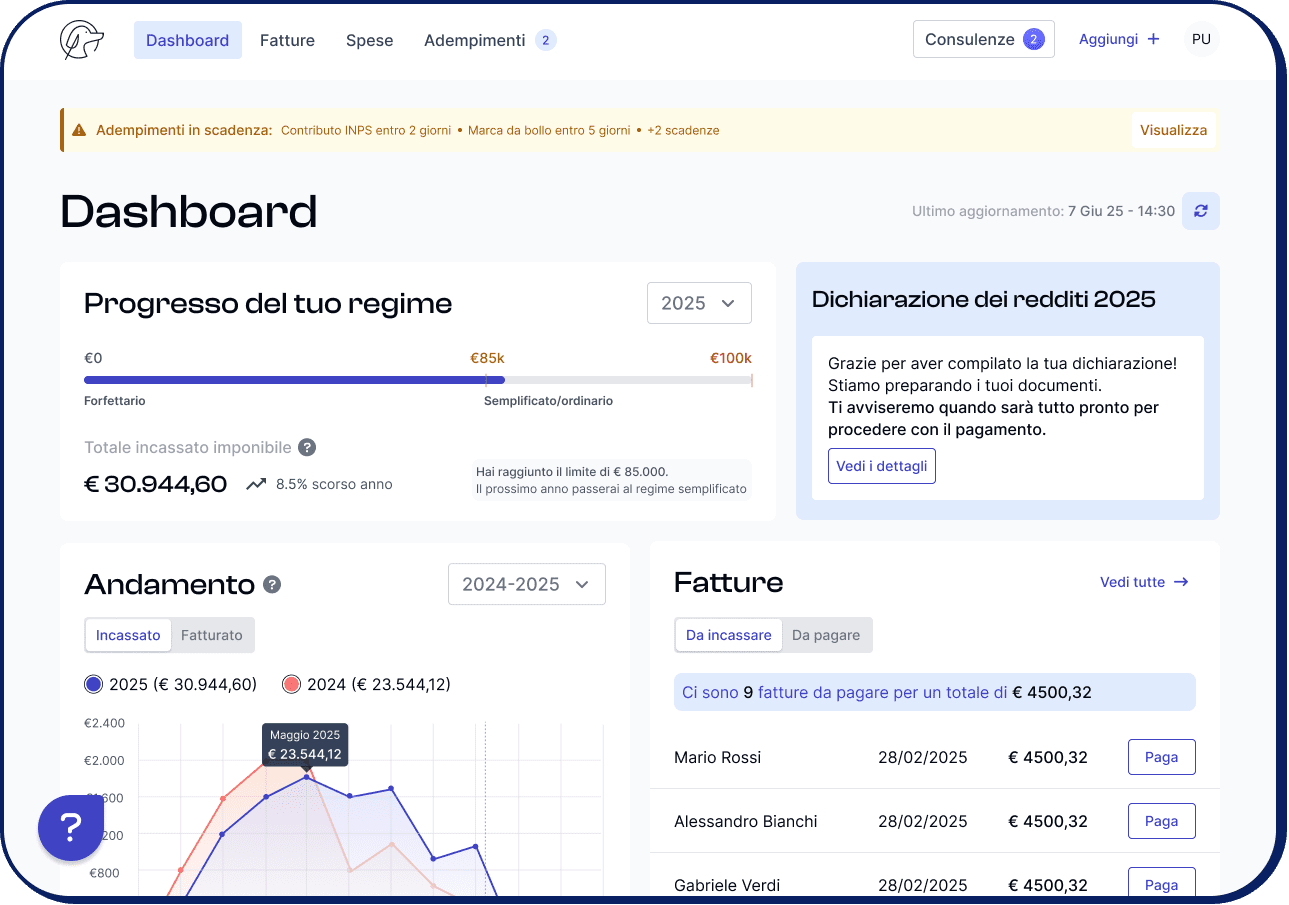Open the 2025 year dropdown
This screenshot has height=905, width=1289.
click(x=699, y=303)
